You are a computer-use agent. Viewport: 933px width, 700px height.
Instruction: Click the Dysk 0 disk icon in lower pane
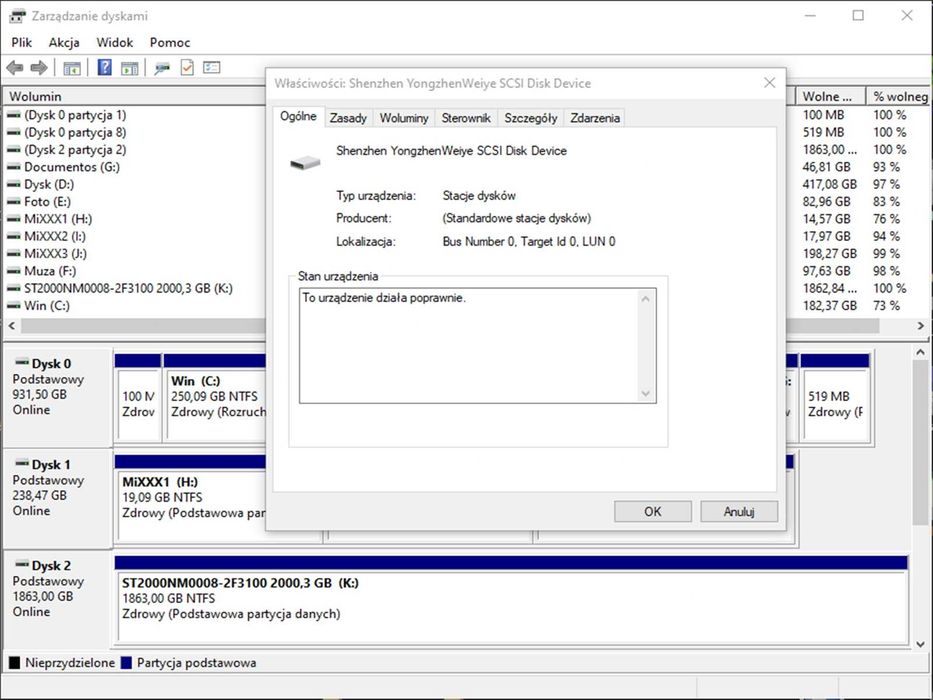tap(22, 362)
